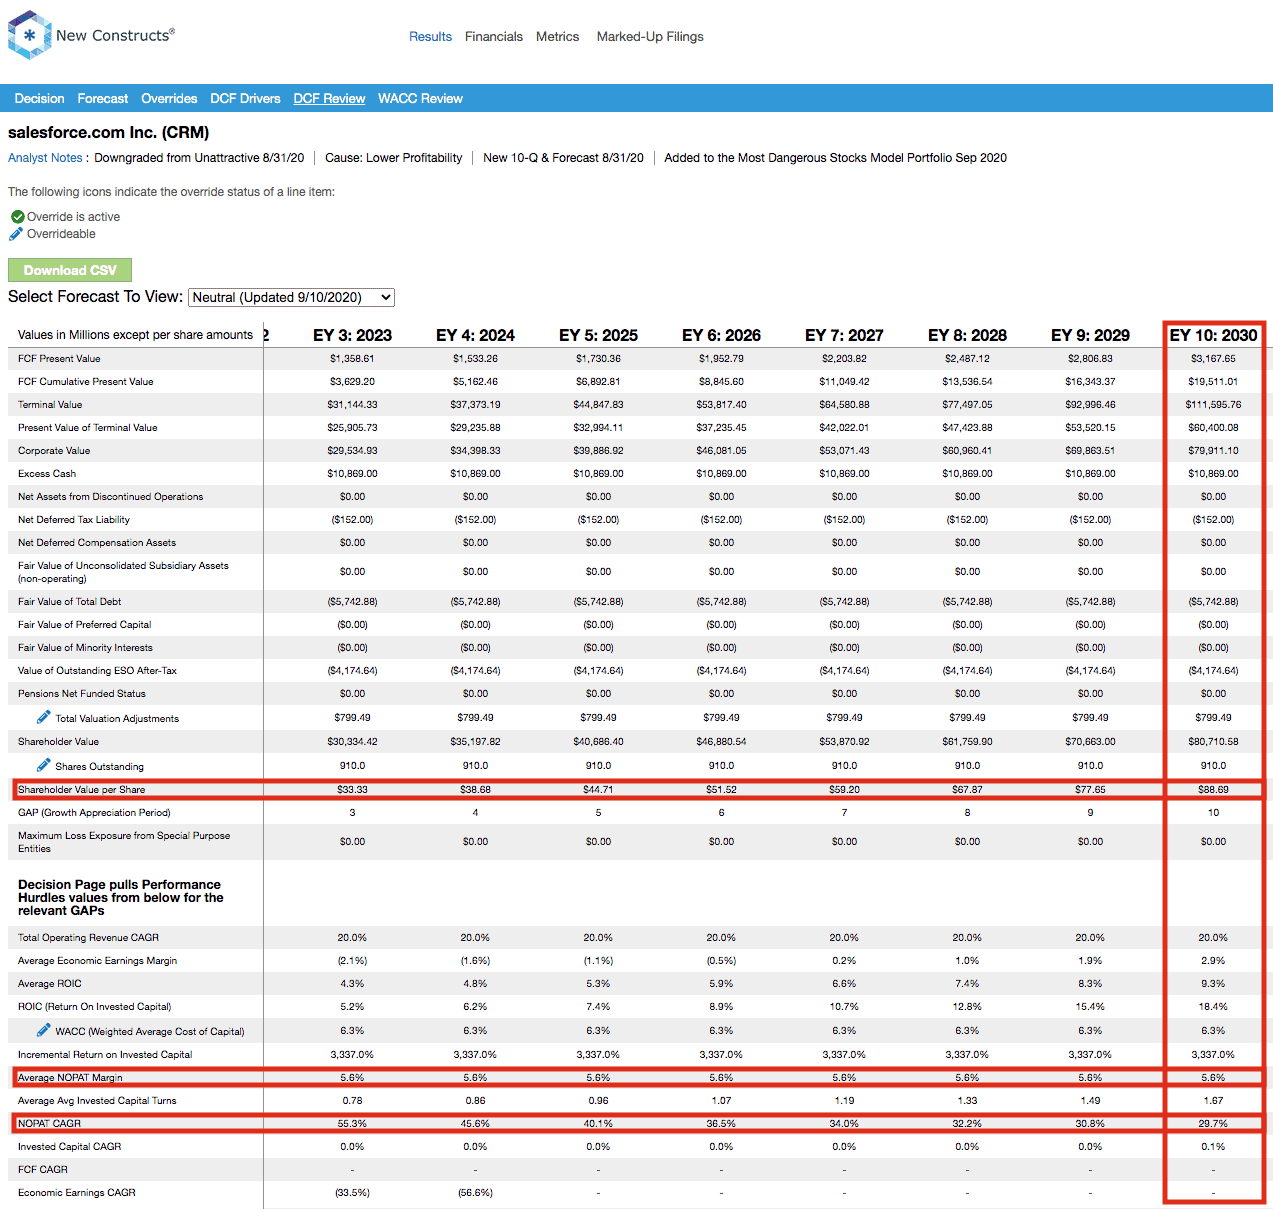Viewport: 1273px width, 1209px height.
Task: Download the table with Download CSV button
Action: coord(70,270)
